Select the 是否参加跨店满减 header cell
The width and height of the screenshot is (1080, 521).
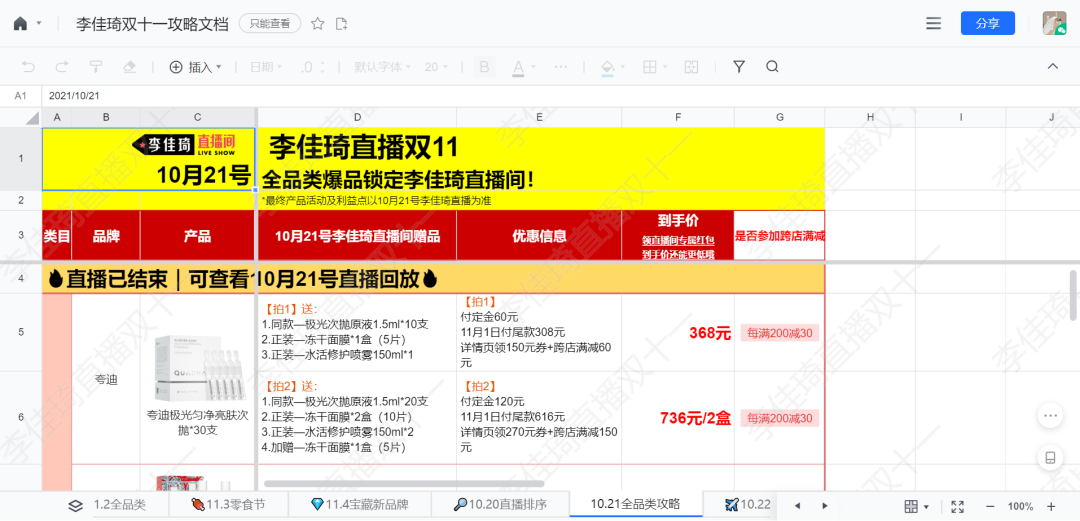click(x=779, y=236)
